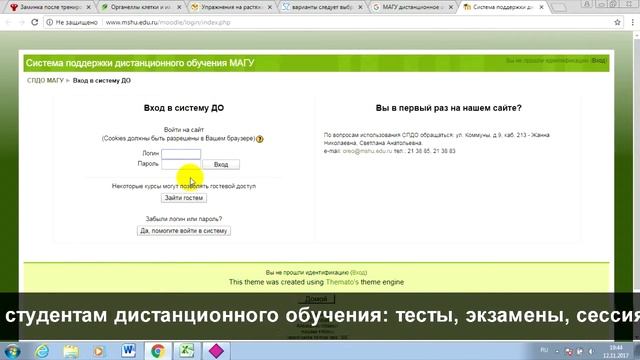Close the 'Заминка после тренир' tab
This screenshot has height=360, width=640.
pos(89,7)
